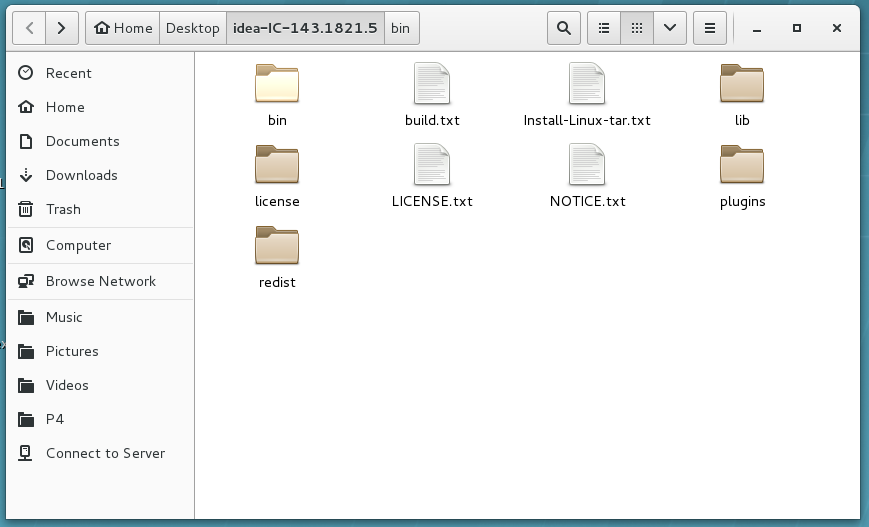
Task: Select the bin folder icon
Action: click(x=277, y=83)
